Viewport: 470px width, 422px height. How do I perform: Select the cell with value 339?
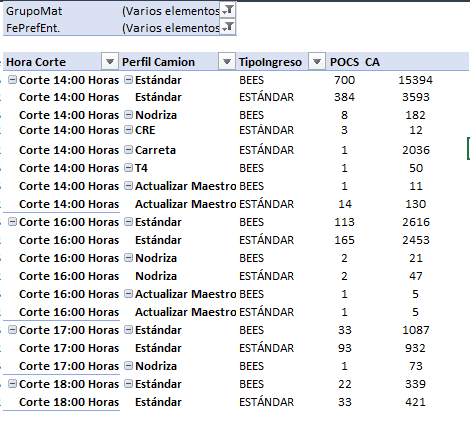415,384
